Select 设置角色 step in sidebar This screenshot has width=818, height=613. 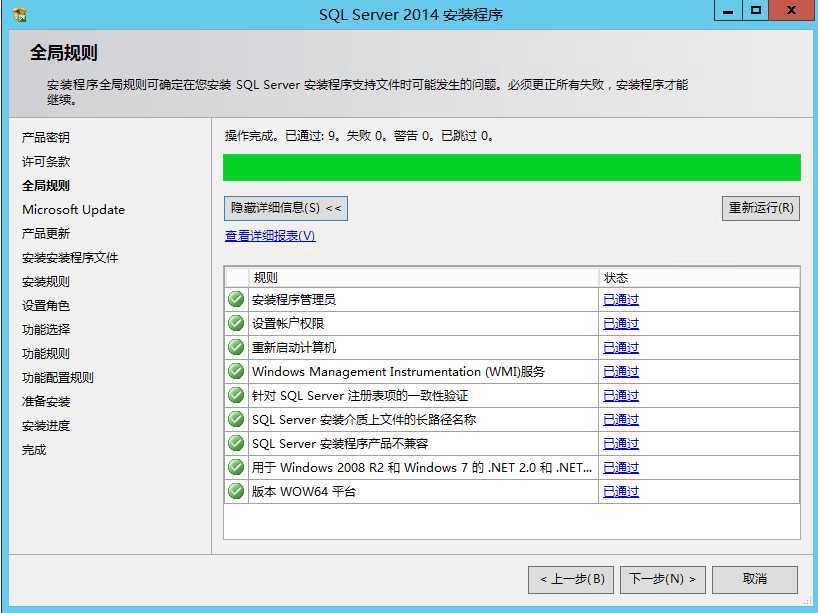(46, 306)
